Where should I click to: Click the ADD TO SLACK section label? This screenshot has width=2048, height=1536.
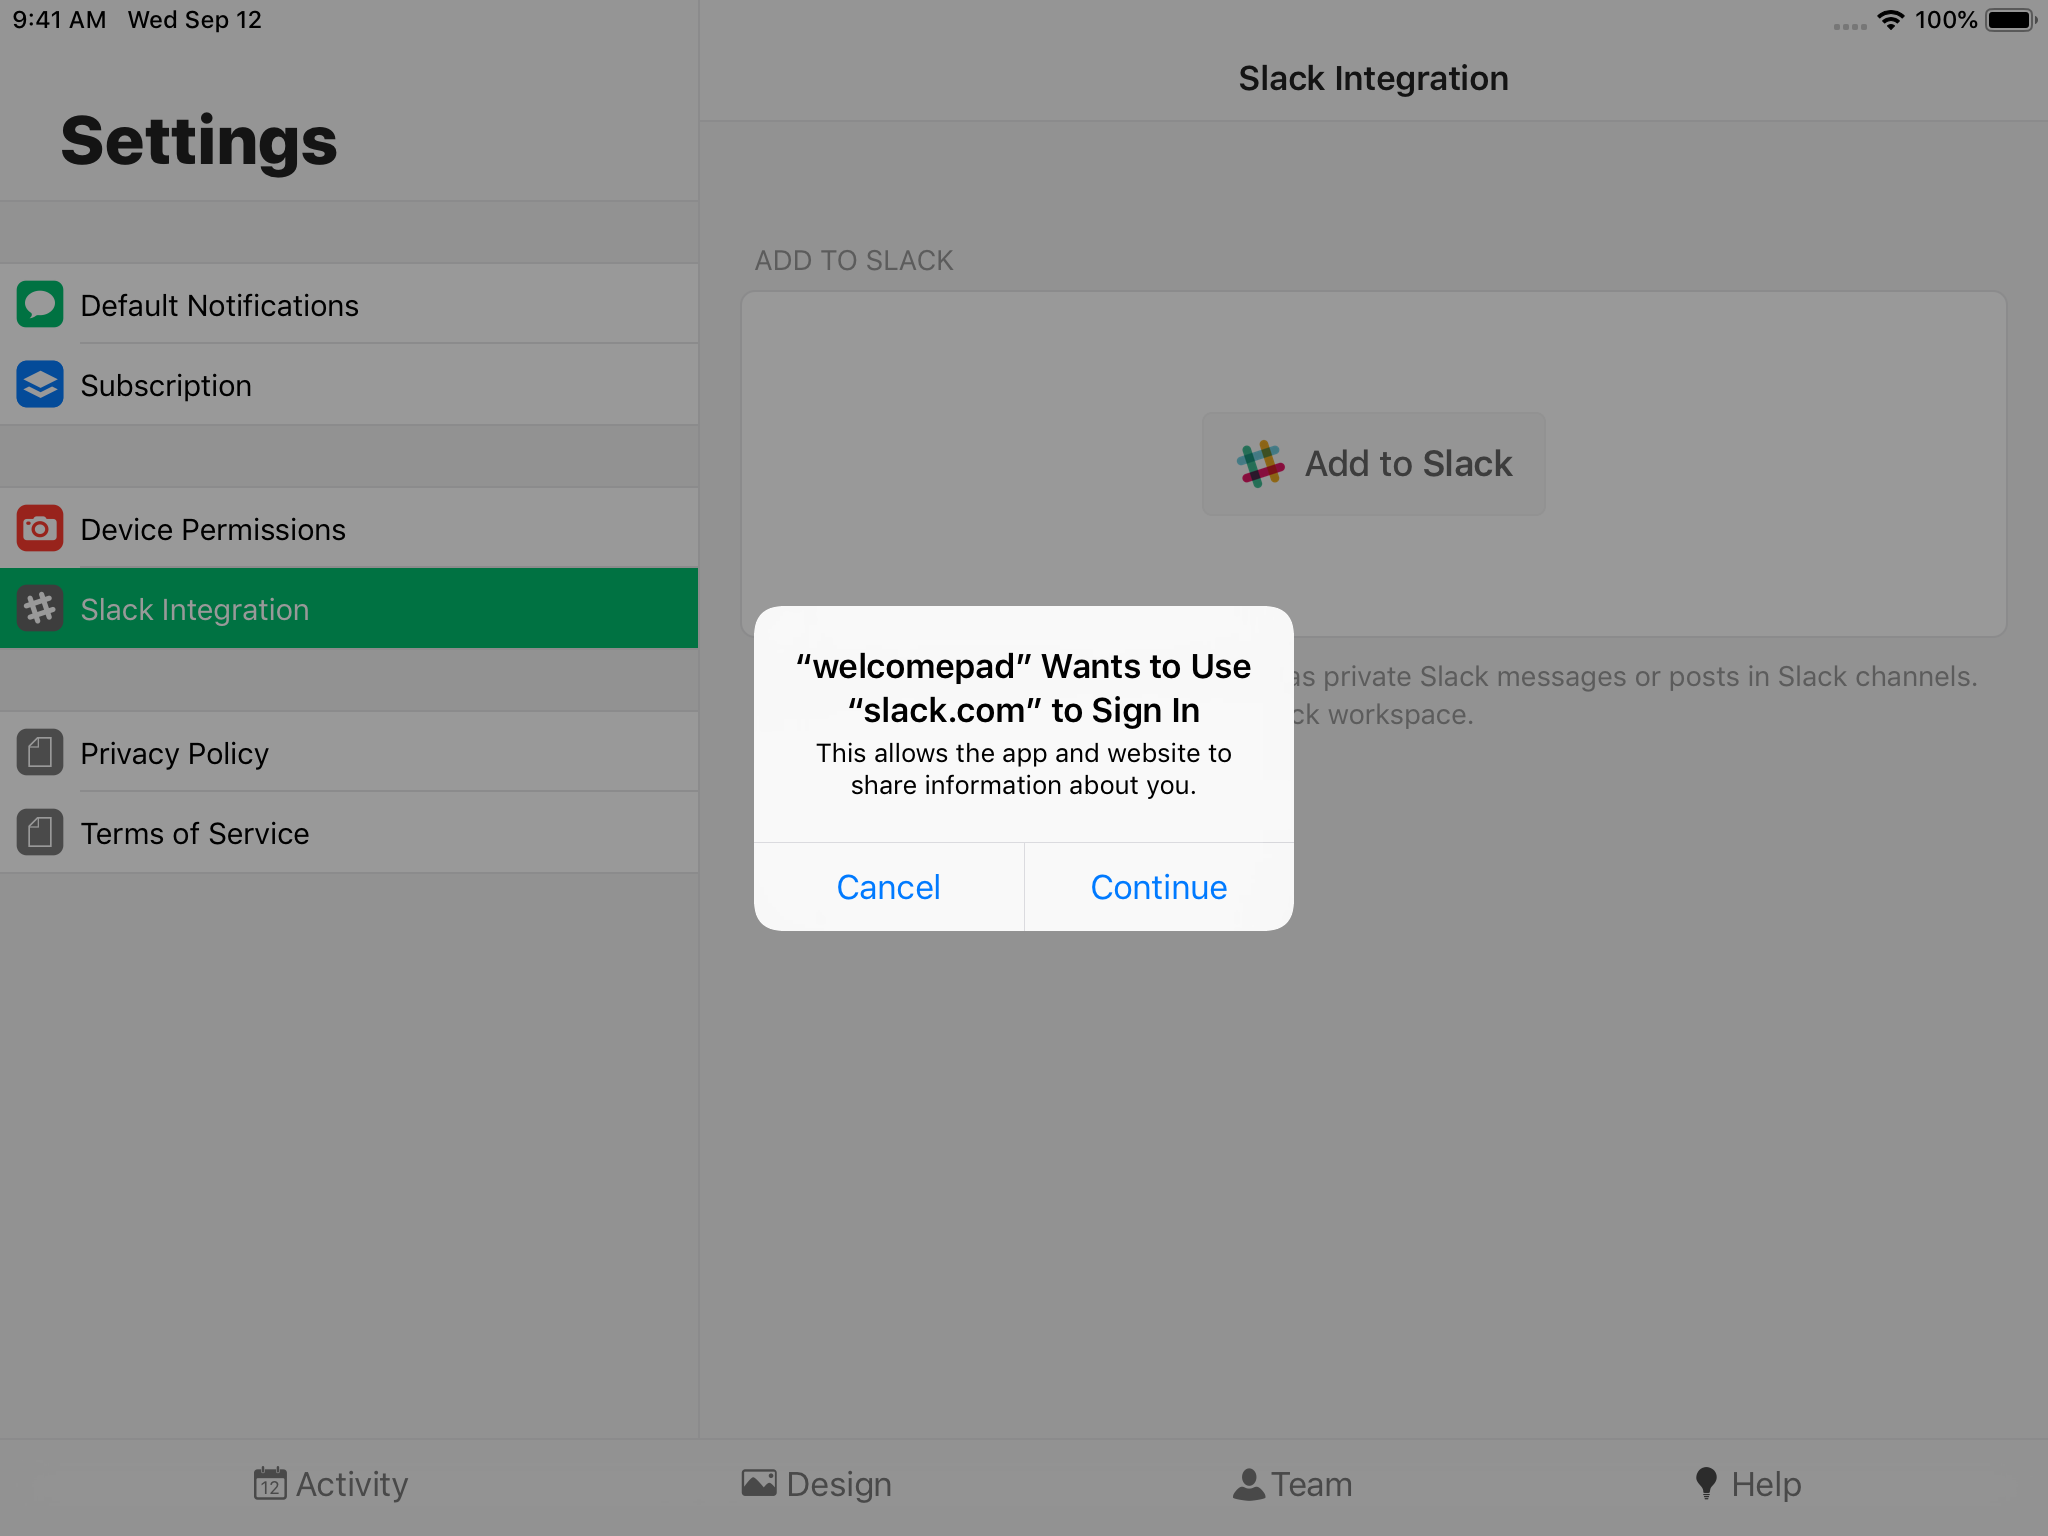[854, 261]
